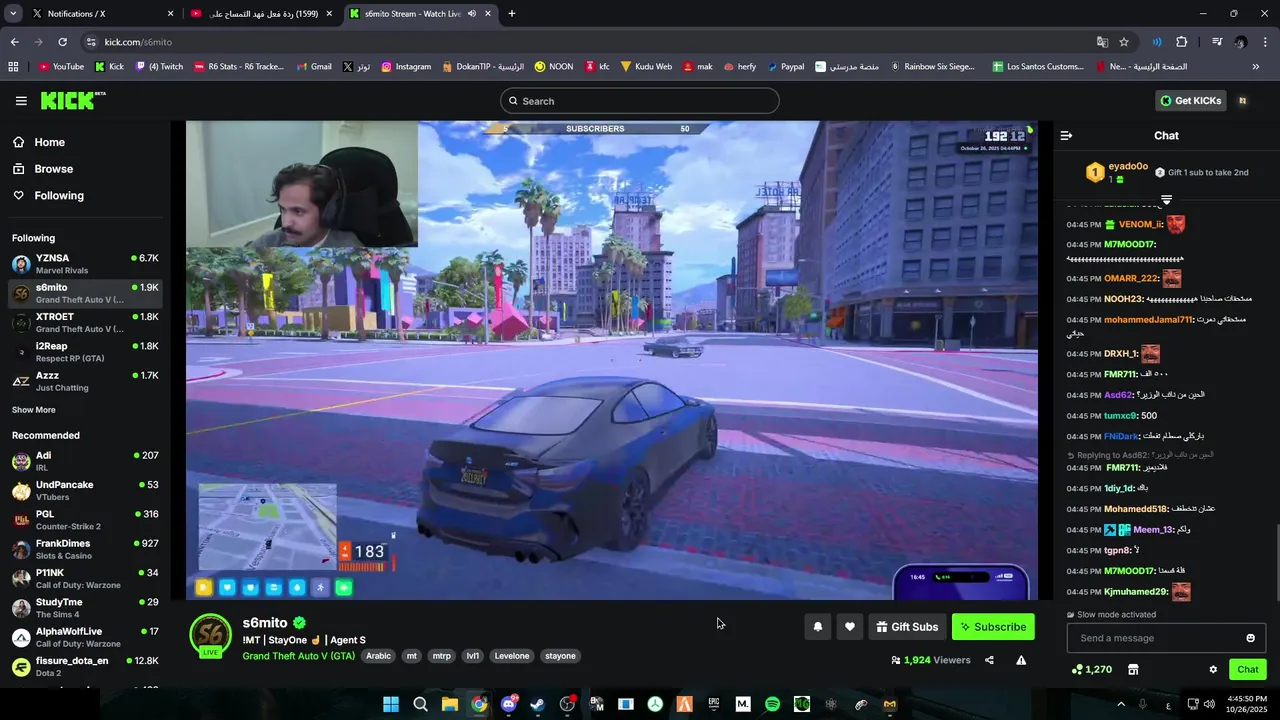Screen dimensions: 1280x720
Task: Open the Chrome extensions puzzle icon
Action: tap(1182, 42)
